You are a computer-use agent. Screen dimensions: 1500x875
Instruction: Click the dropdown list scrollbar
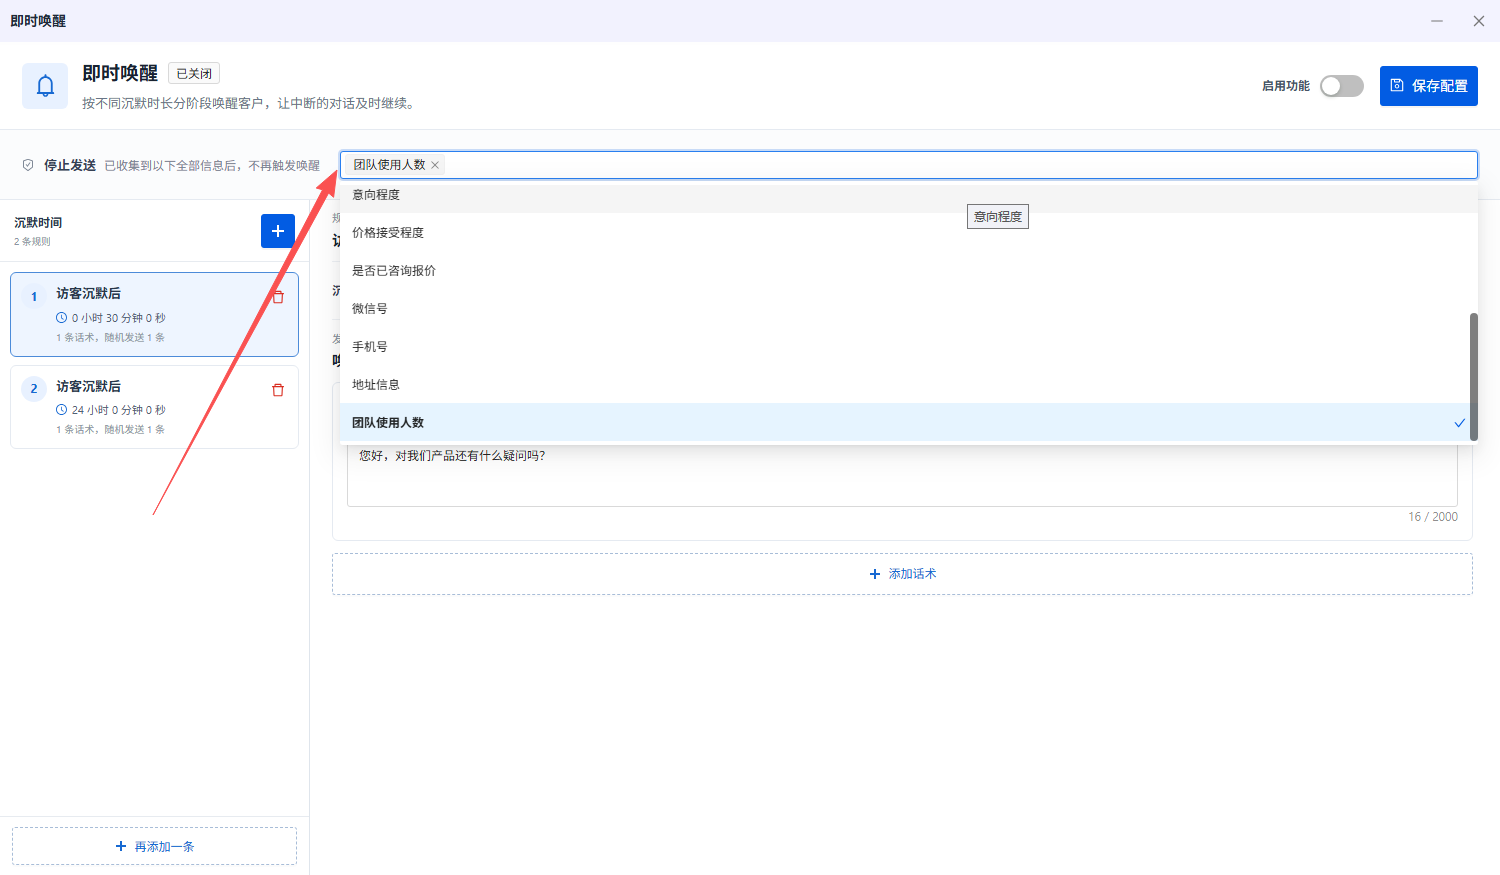(x=1473, y=376)
